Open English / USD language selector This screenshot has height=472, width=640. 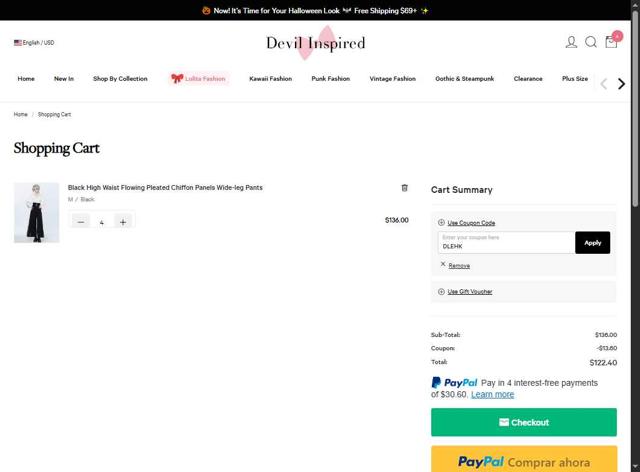point(34,42)
